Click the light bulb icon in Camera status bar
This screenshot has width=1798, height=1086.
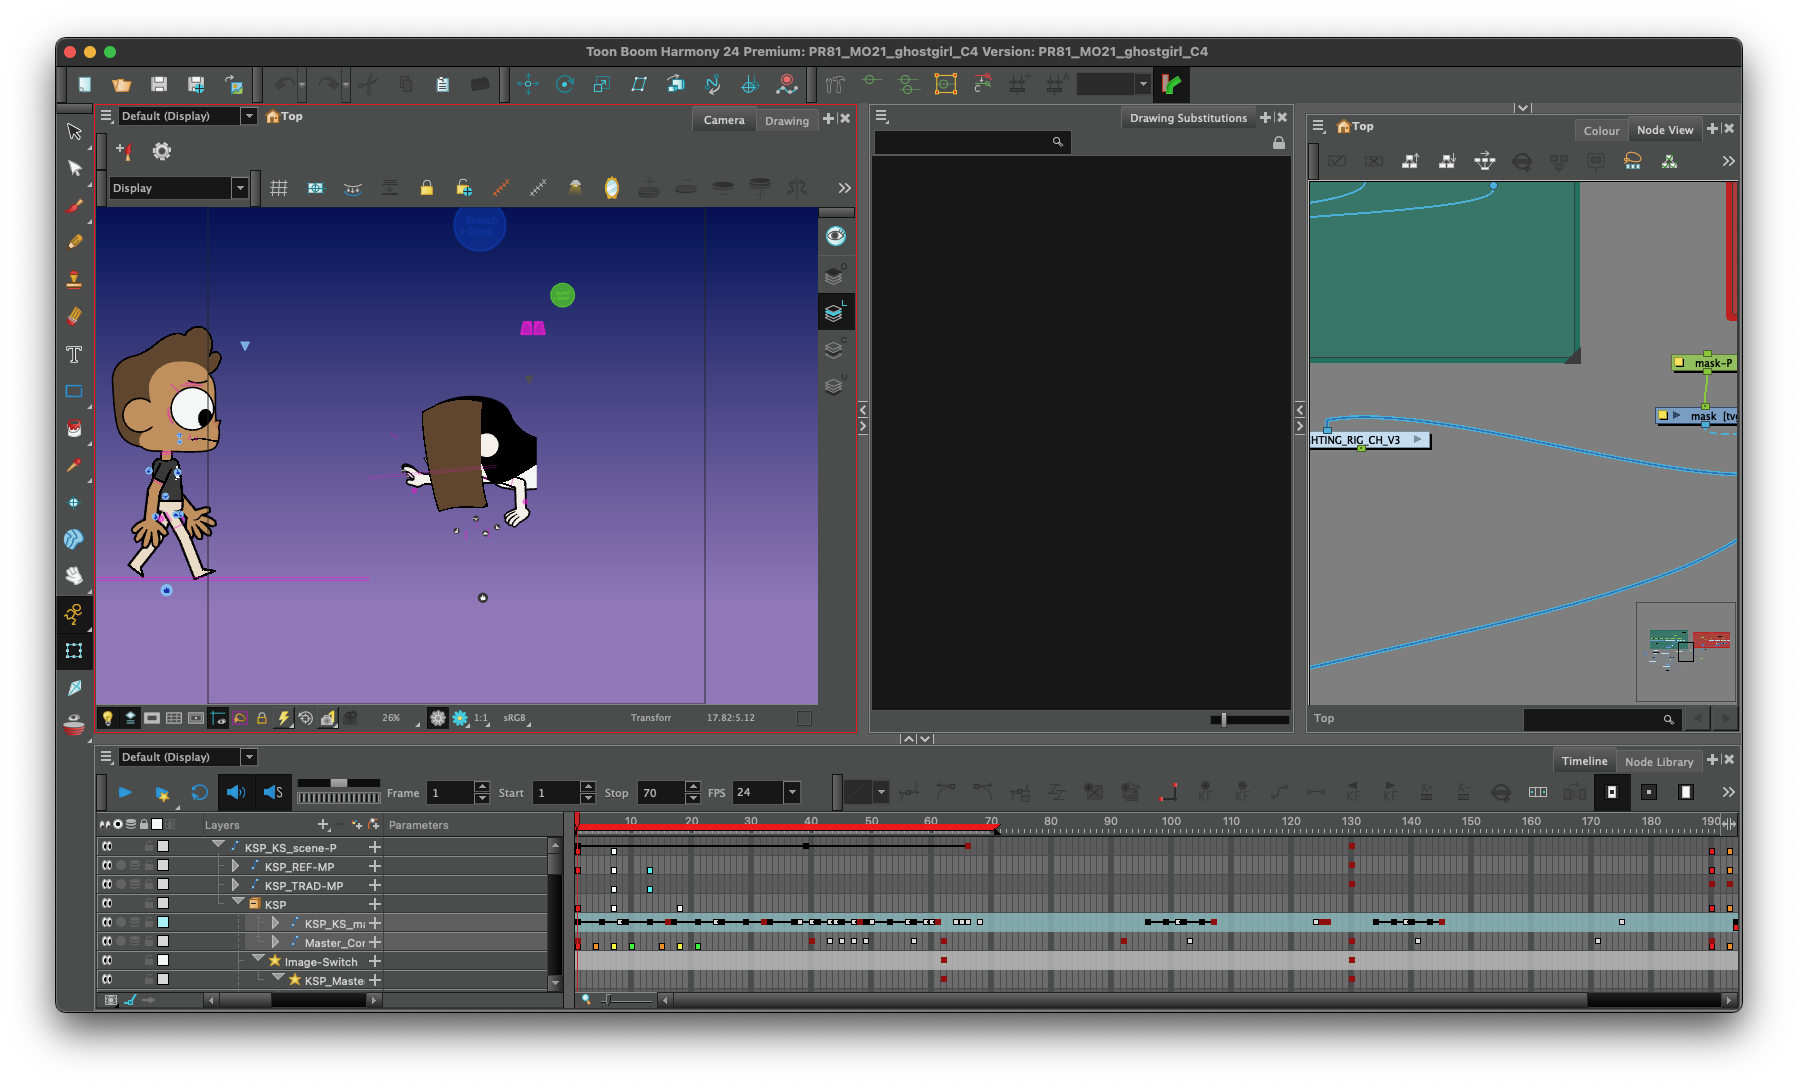click(x=108, y=718)
